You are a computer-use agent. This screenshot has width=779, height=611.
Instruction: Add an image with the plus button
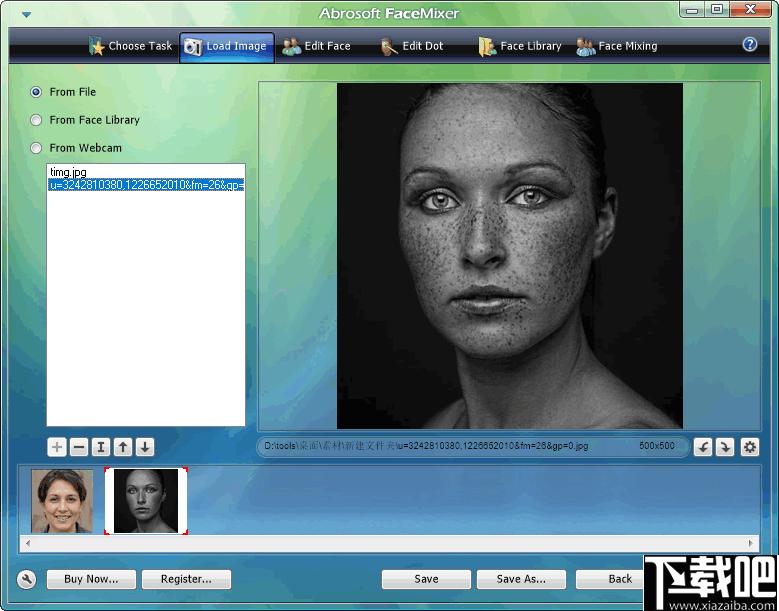(x=57, y=447)
